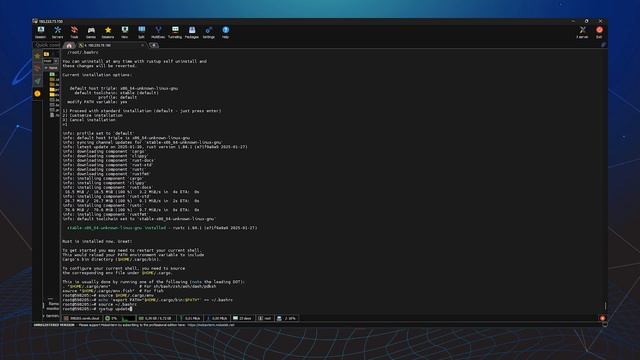Click the red Exit button

[x=599, y=32]
